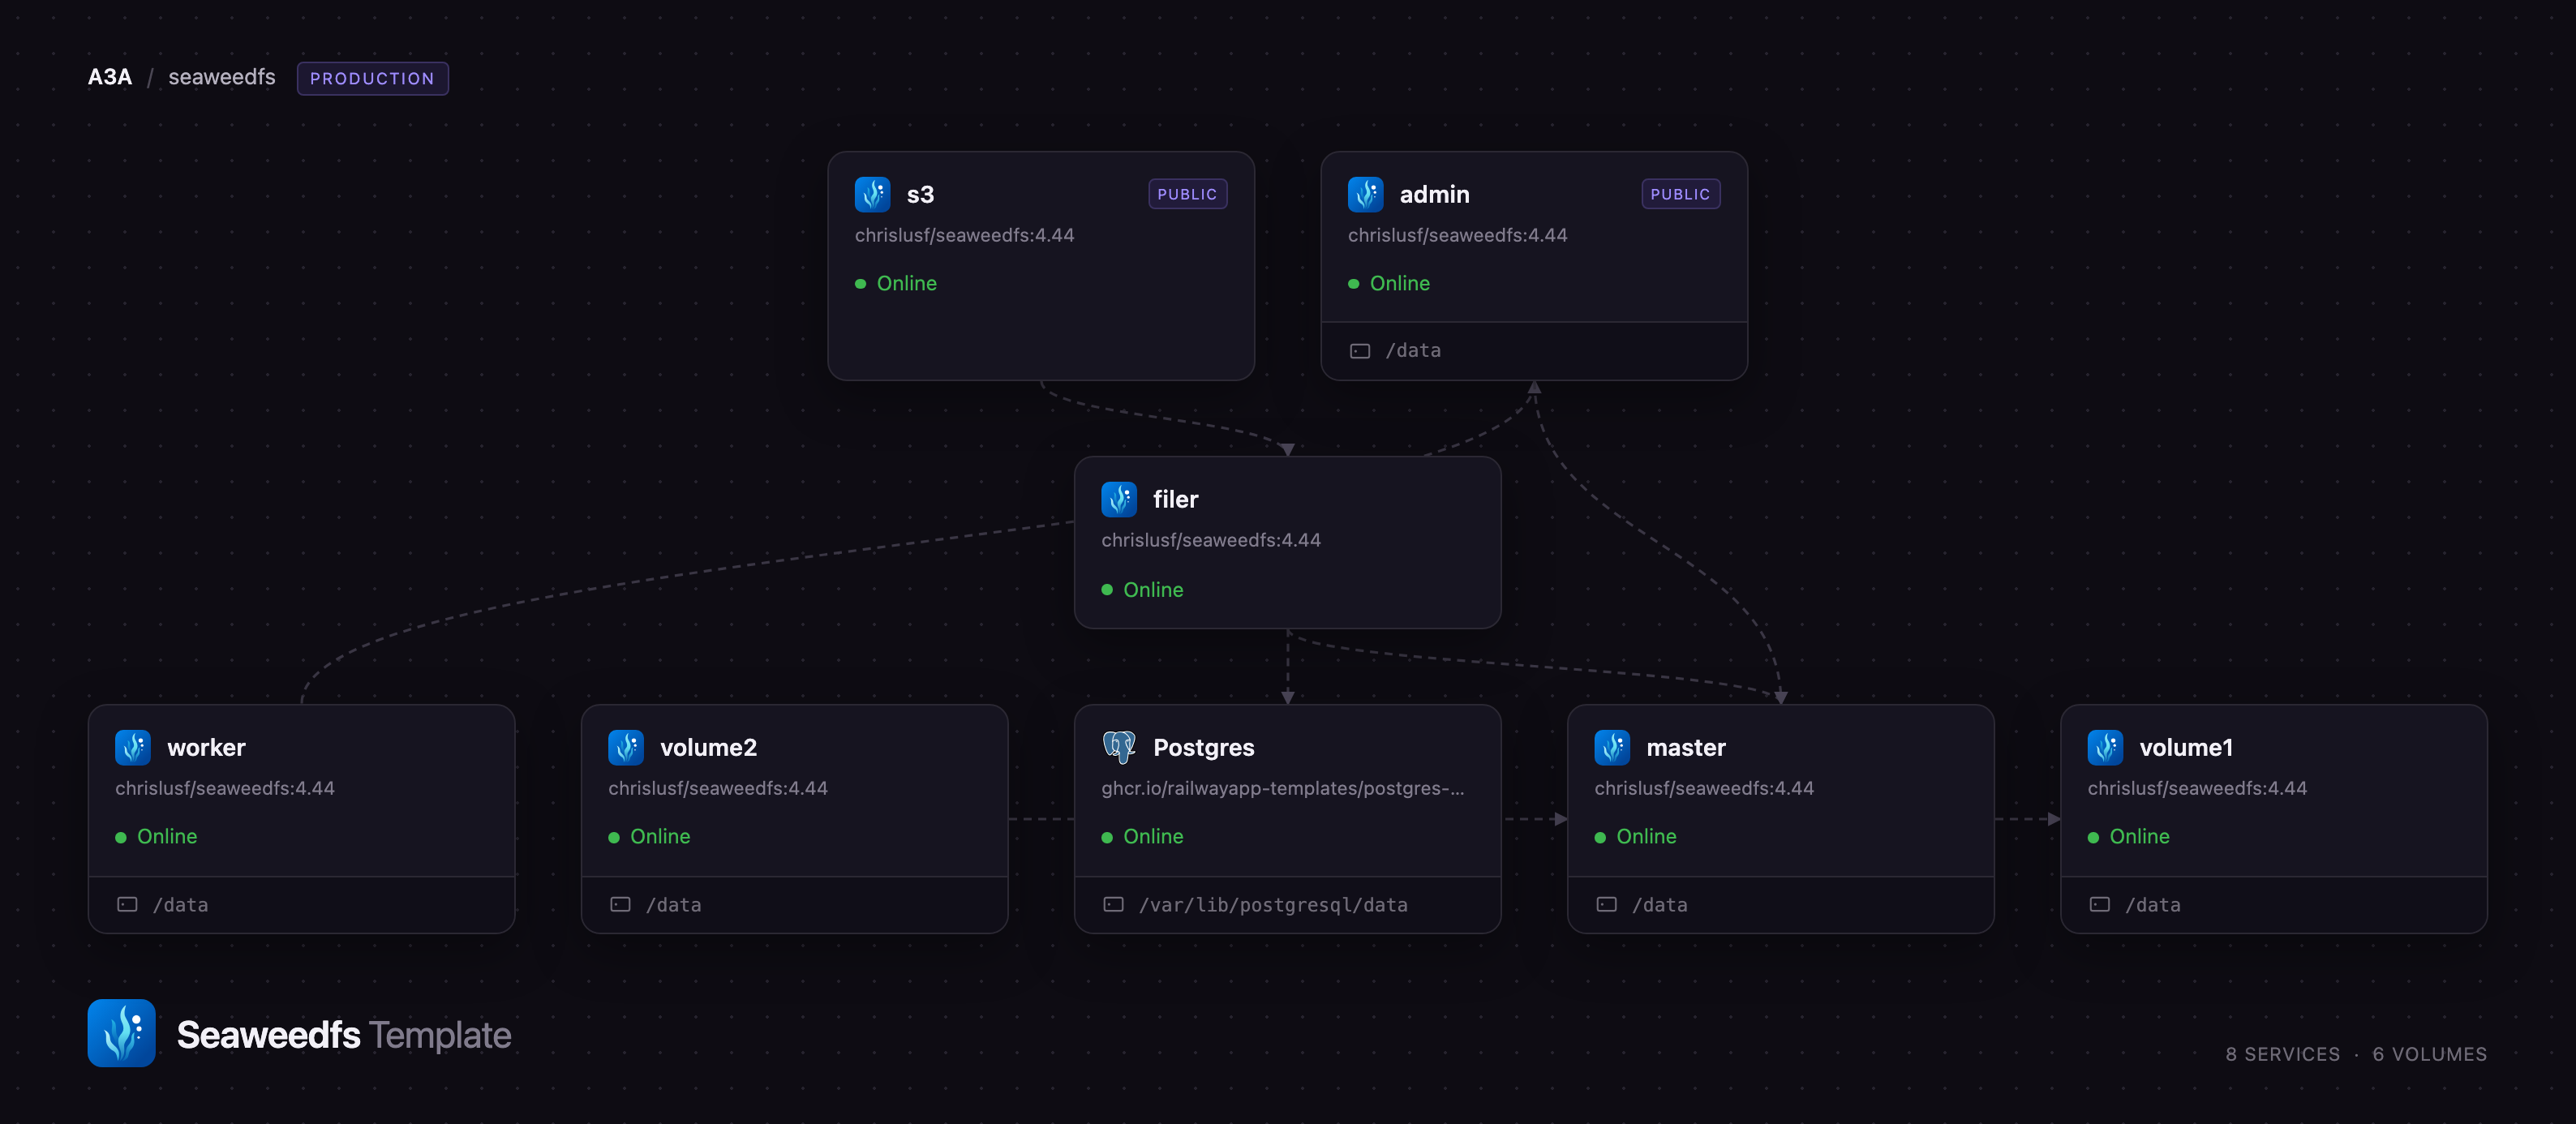This screenshot has height=1124, width=2576.
Task: Click the master service SeaweedFS icon
Action: (1612, 747)
